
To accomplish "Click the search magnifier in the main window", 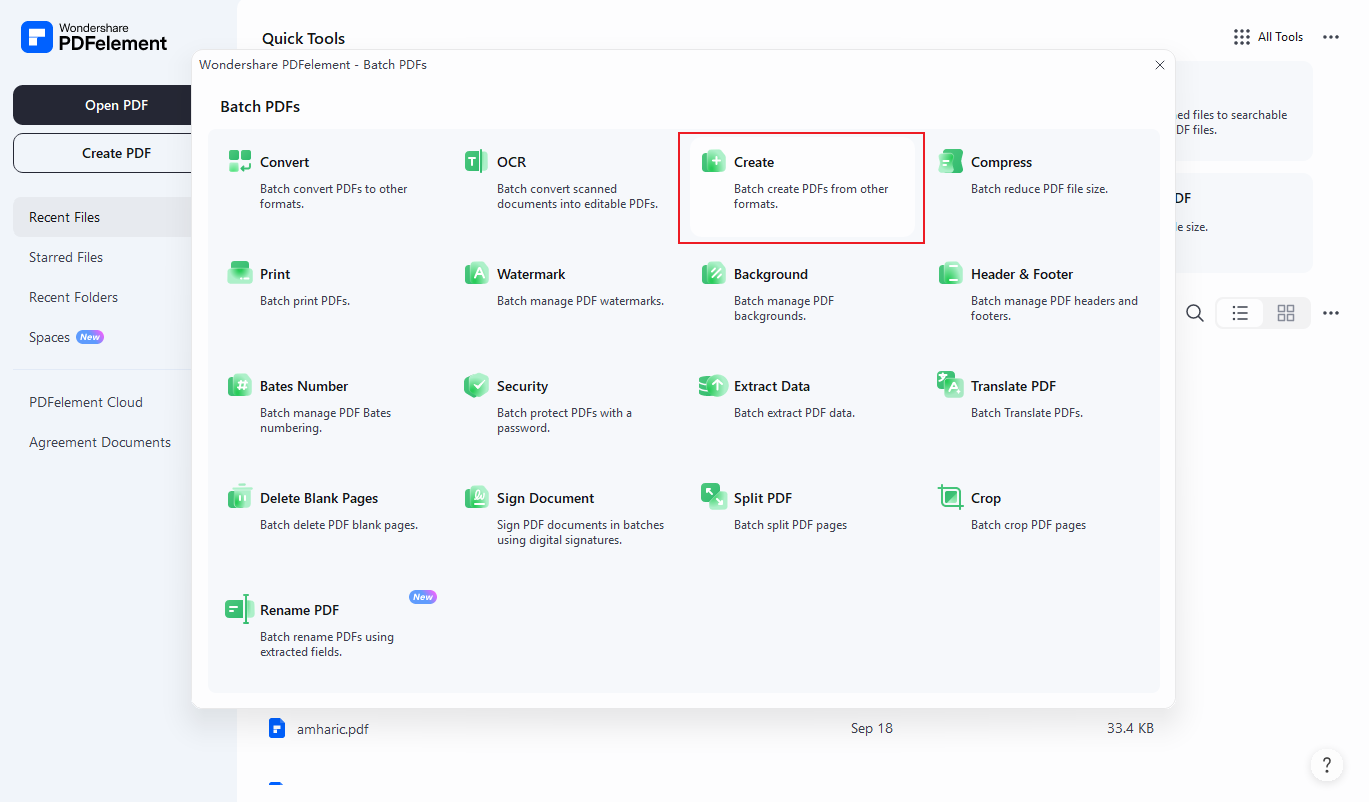I will point(1195,313).
